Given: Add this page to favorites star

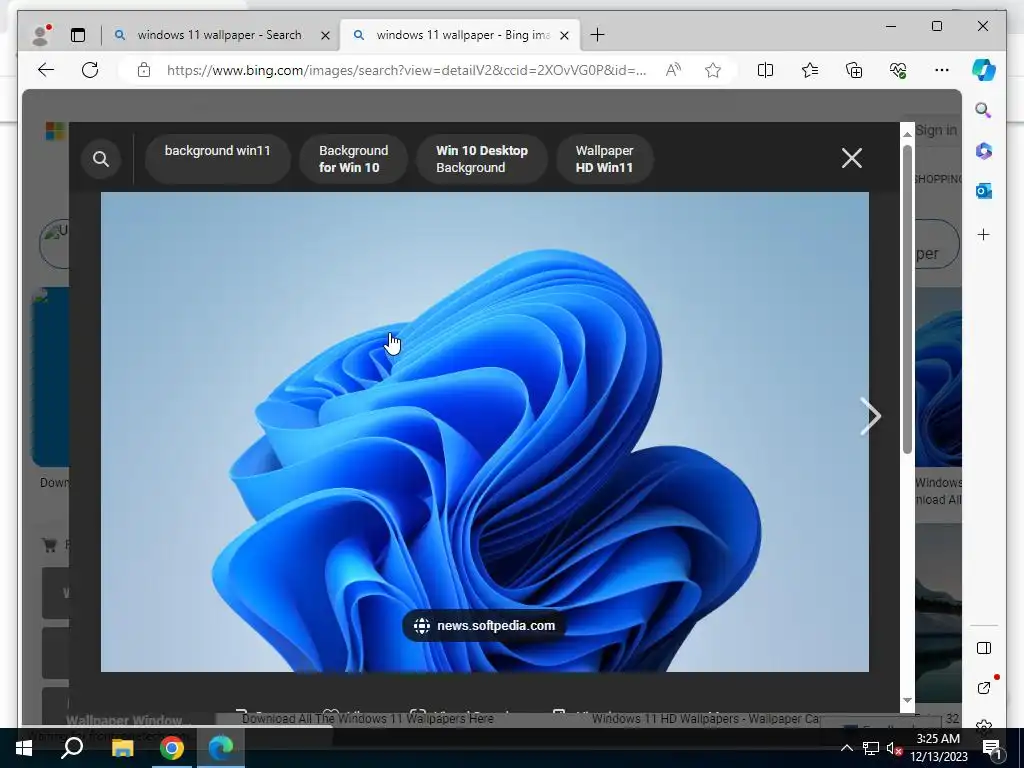Looking at the screenshot, I should click(712, 70).
